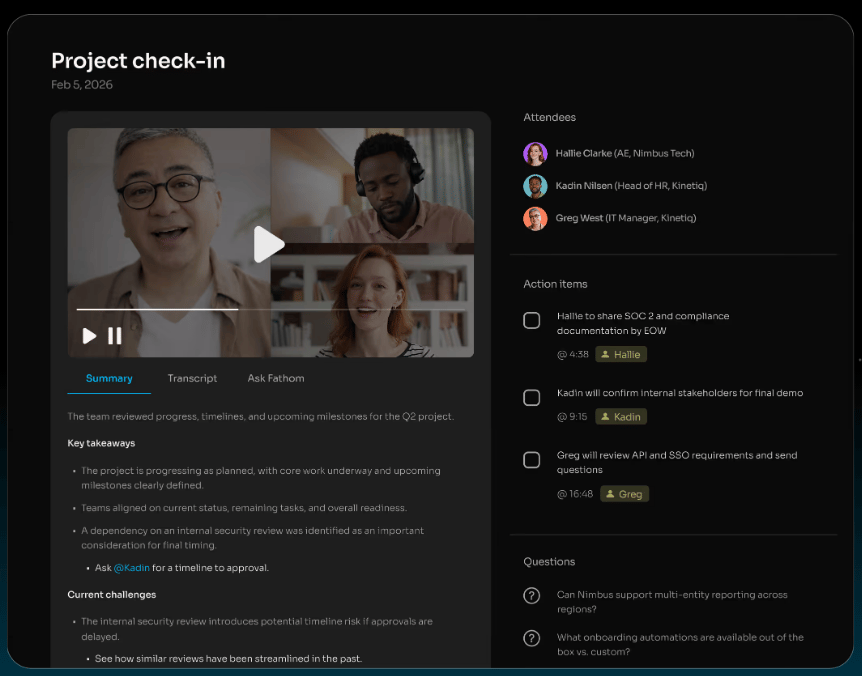Click bullet 'Teams aligned on current status'
Image resolution: width=862 pixels, height=676 pixels.
point(244,508)
